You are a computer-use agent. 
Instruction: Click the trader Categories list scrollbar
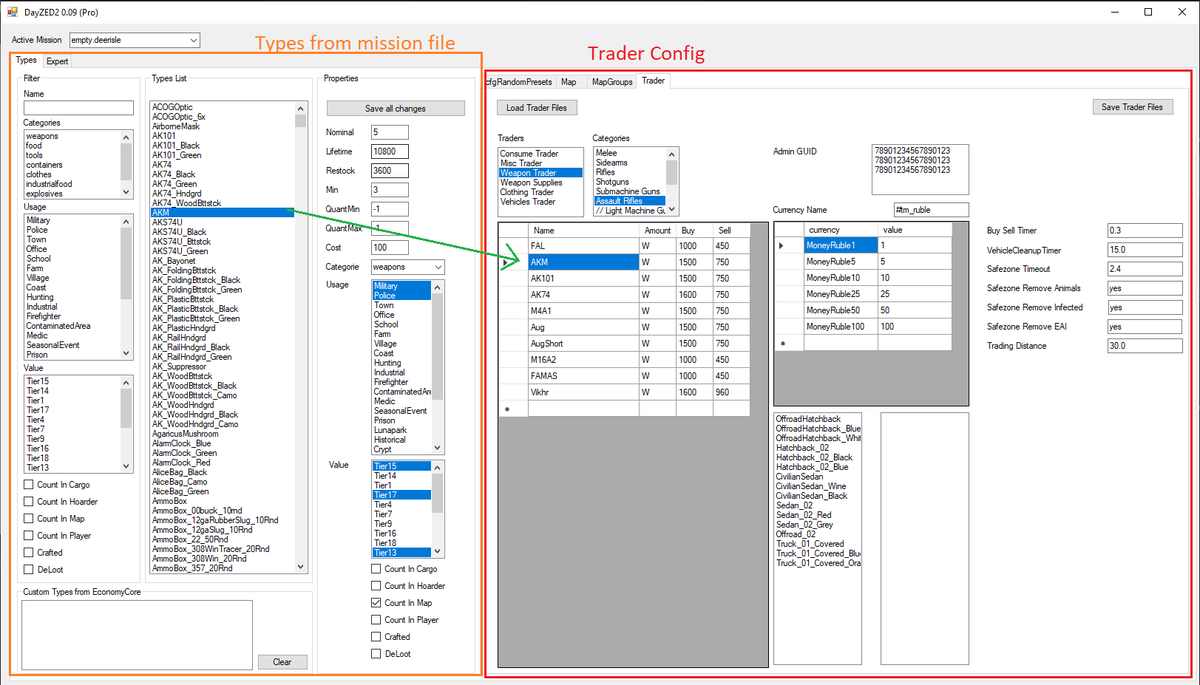tap(672, 181)
